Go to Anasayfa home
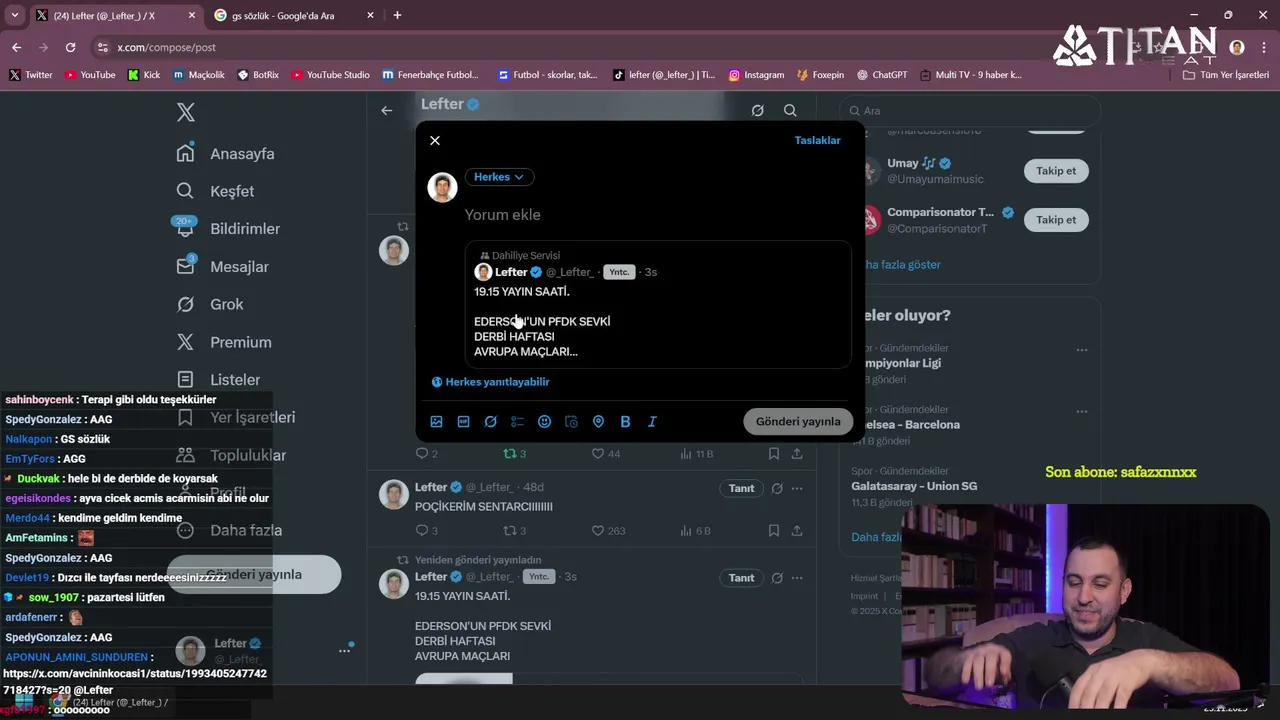The image size is (1280, 720). click(225, 153)
